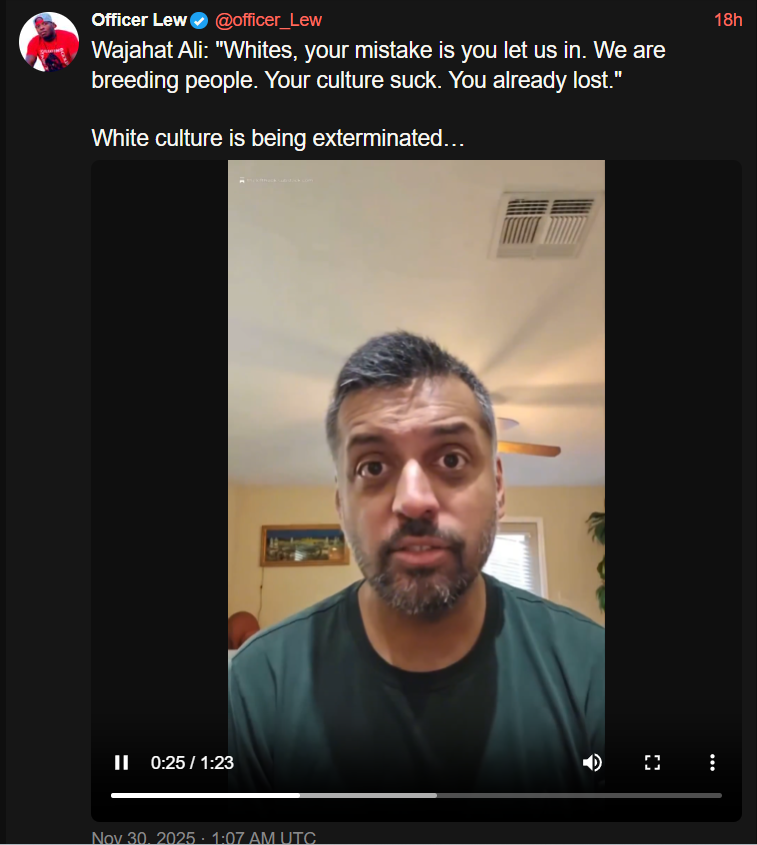The image size is (757, 845).
Task: Pause the playing video
Action: tap(121, 763)
